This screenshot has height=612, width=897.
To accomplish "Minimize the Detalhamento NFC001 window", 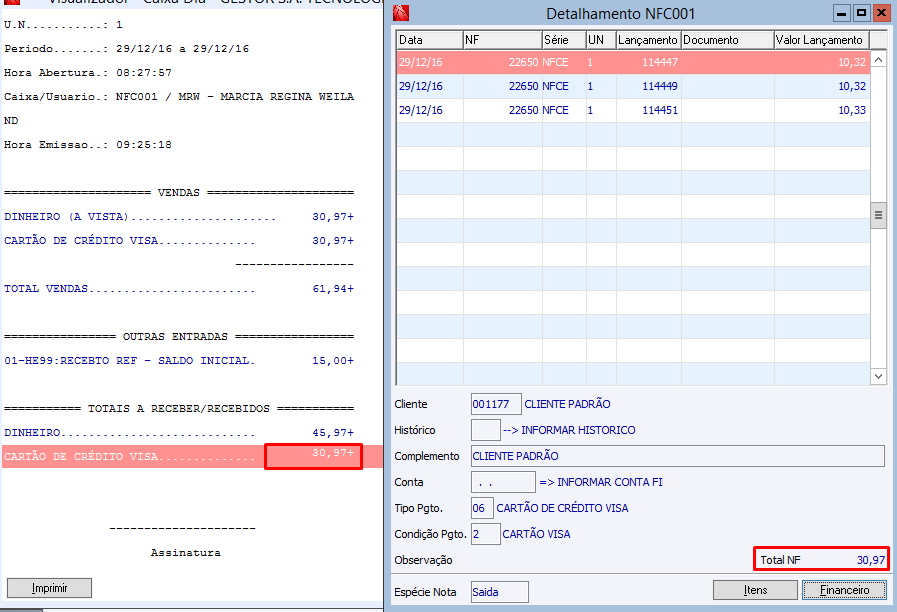I will (842, 13).
